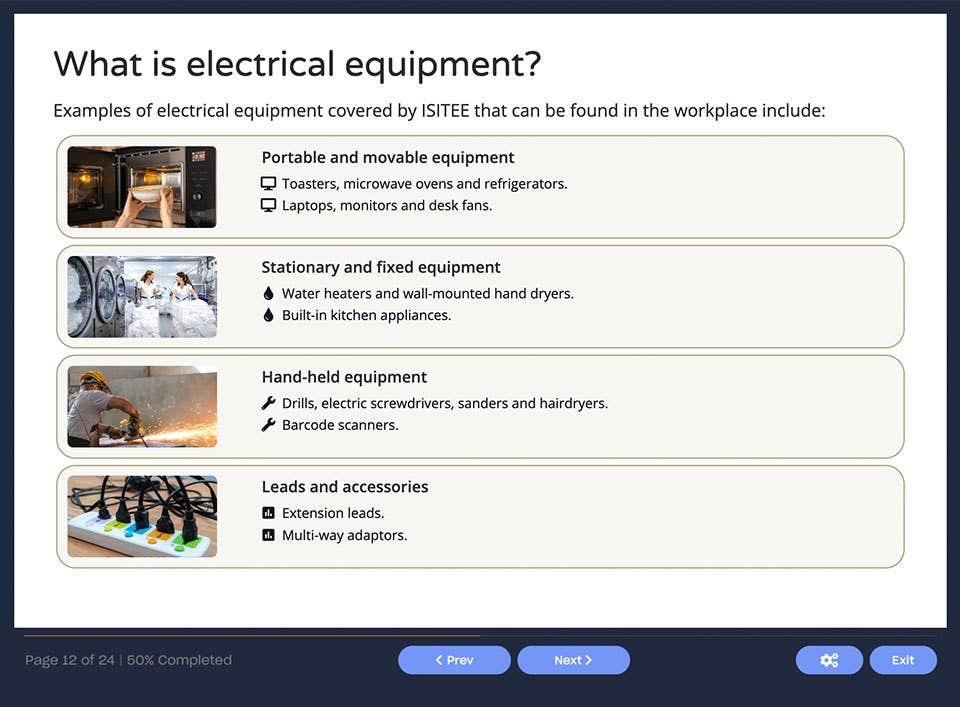Select the Portable and movable equipment heading
The image size is (960, 707).
pyautogui.click(x=388, y=158)
